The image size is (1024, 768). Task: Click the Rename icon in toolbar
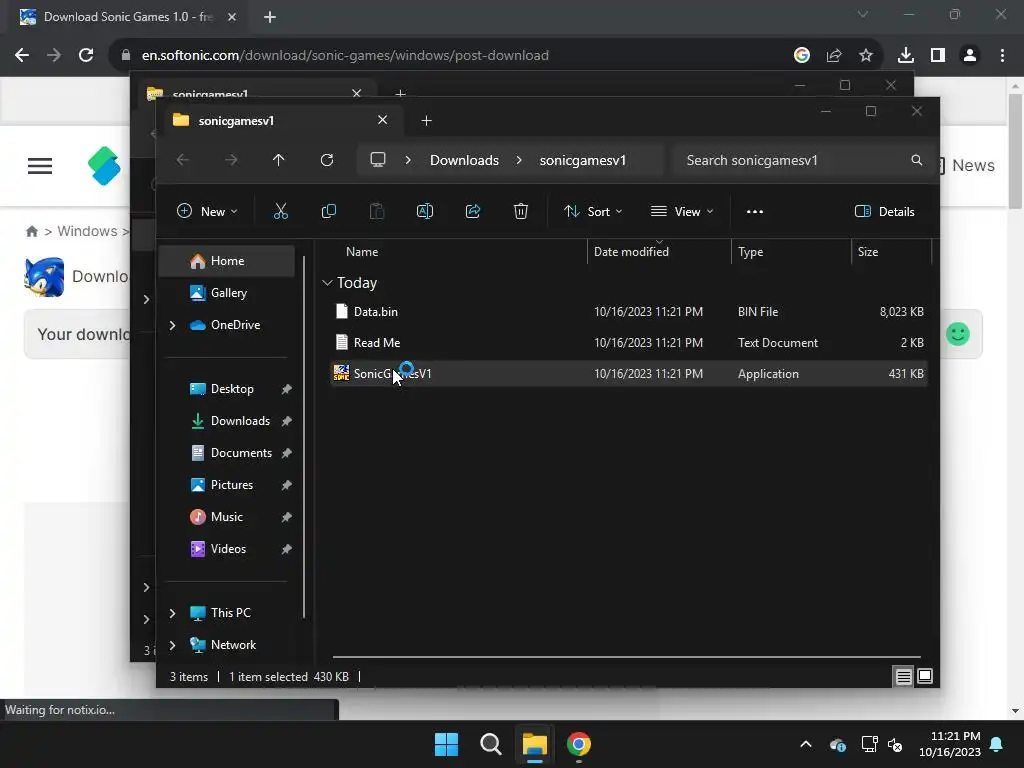point(424,211)
